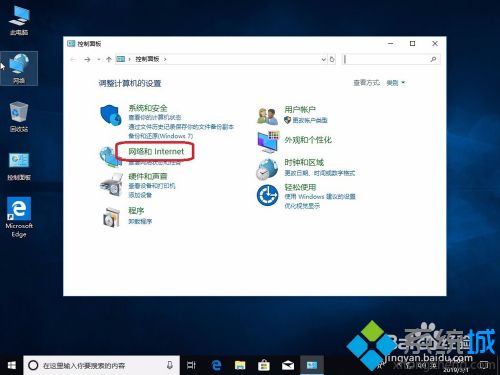The width and height of the screenshot is (500, 375).
Task: Open the 用户帐户 link
Action: coord(300,109)
